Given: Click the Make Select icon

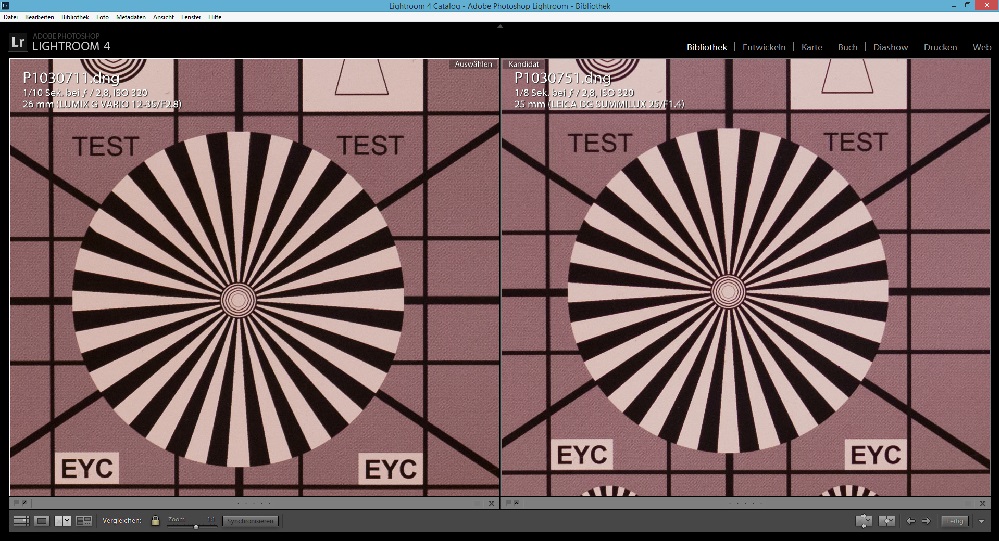Looking at the screenshot, I should 886,521.
